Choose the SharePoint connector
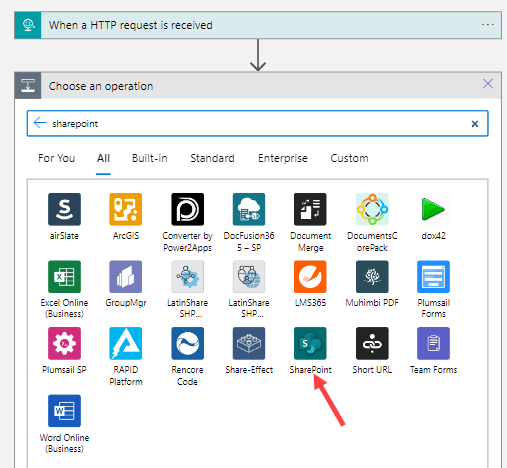The width and height of the screenshot is (507, 468). [310, 343]
